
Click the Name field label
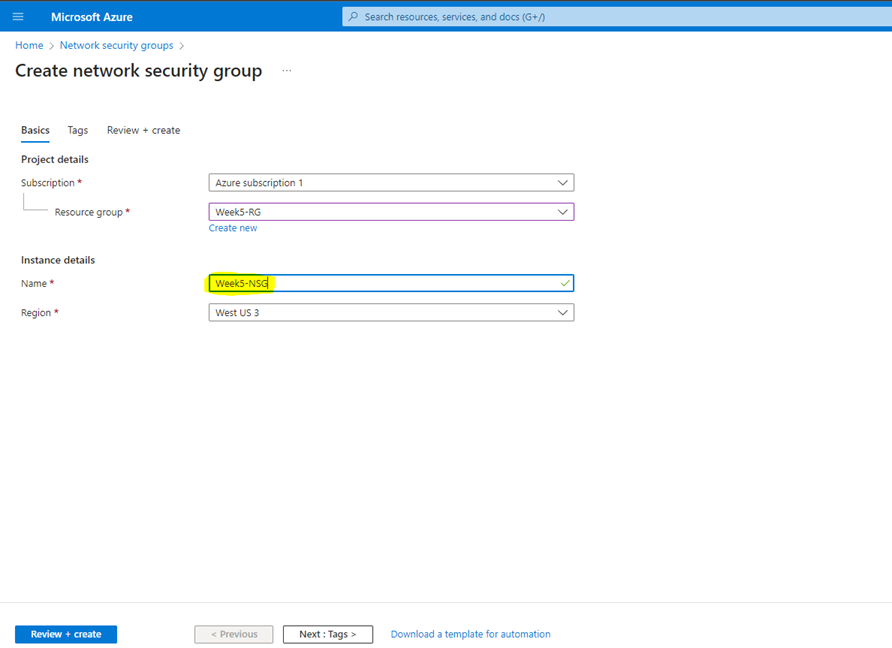[34, 283]
